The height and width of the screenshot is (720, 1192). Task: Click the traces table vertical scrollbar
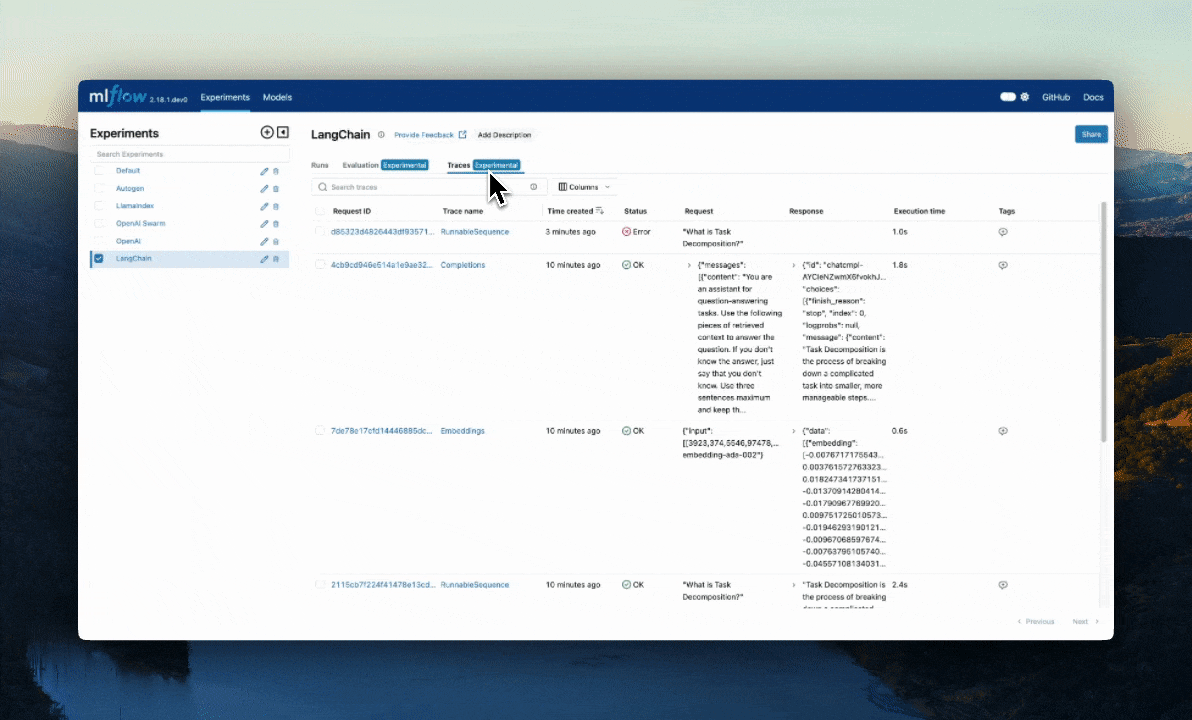click(x=1104, y=322)
